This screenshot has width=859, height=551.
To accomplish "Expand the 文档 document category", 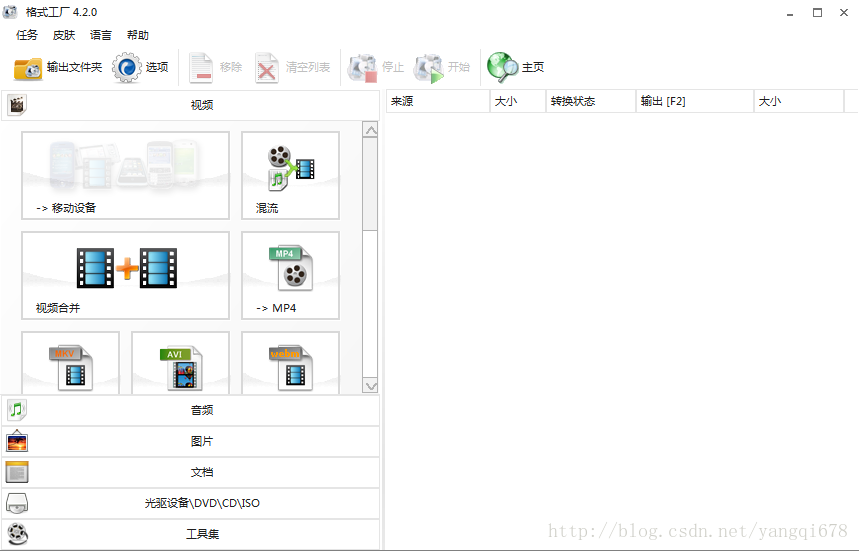I will pyautogui.click(x=191, y=472).
